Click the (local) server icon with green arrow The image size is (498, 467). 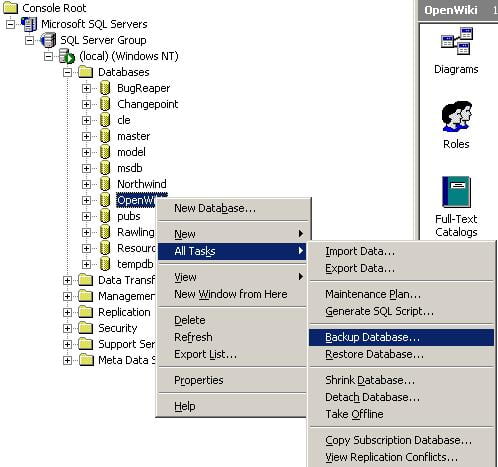(67, 56)
